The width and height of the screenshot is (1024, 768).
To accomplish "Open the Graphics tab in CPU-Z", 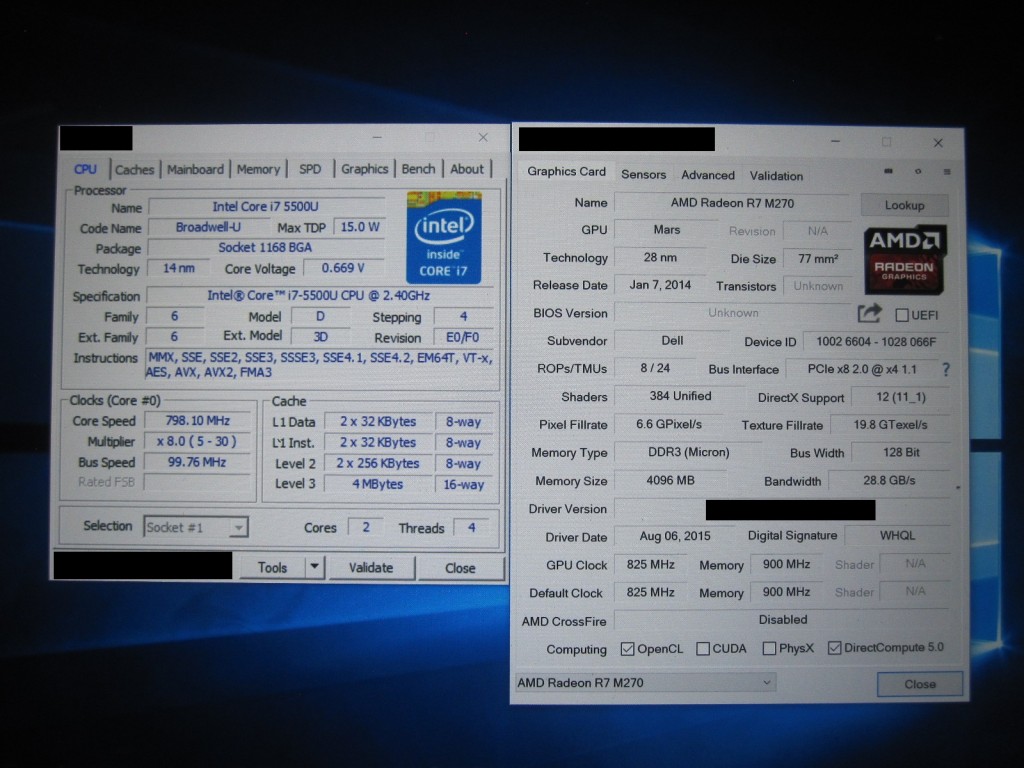I will coord(364,169).
